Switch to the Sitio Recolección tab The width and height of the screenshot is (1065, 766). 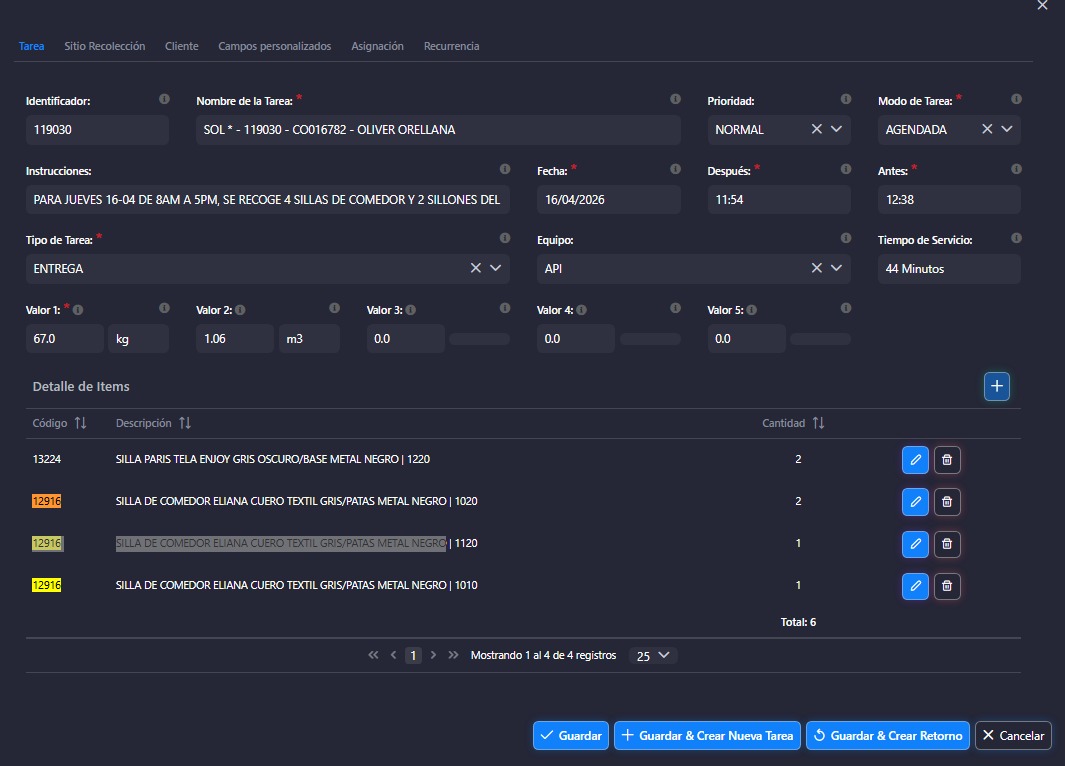[105, 46]
